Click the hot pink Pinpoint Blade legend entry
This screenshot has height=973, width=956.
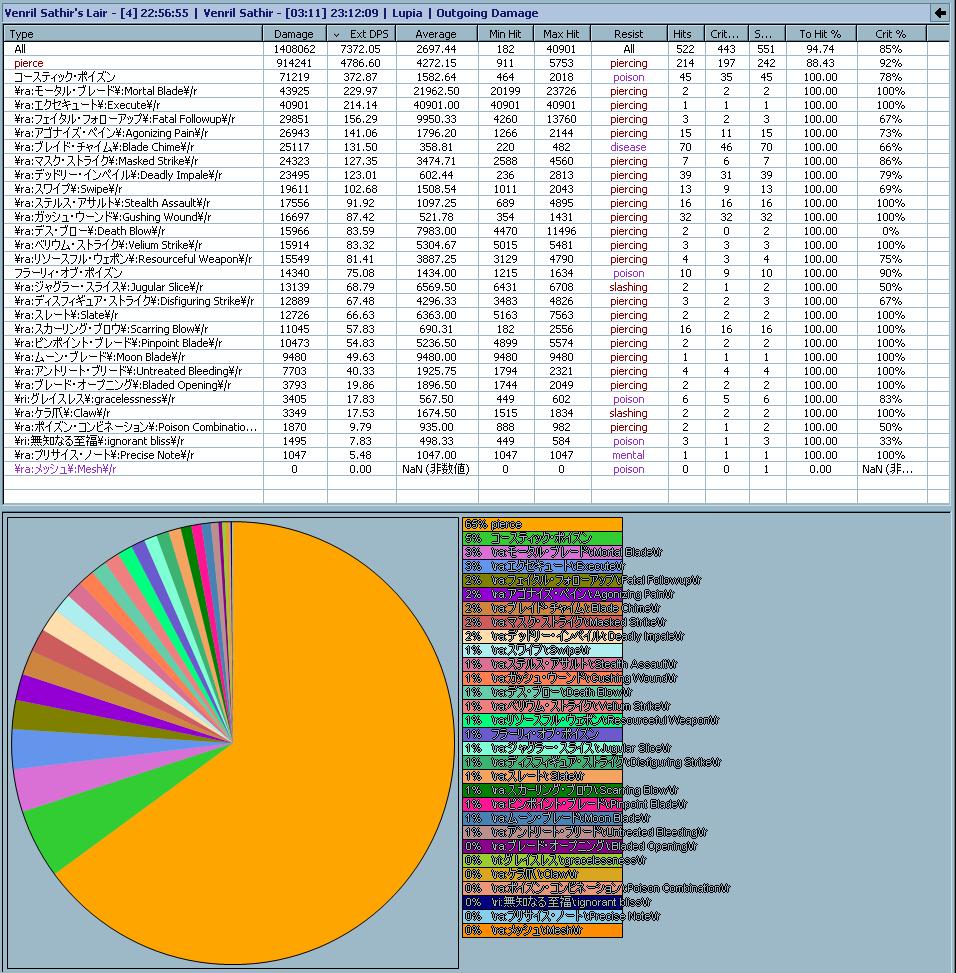pos(542,805)
